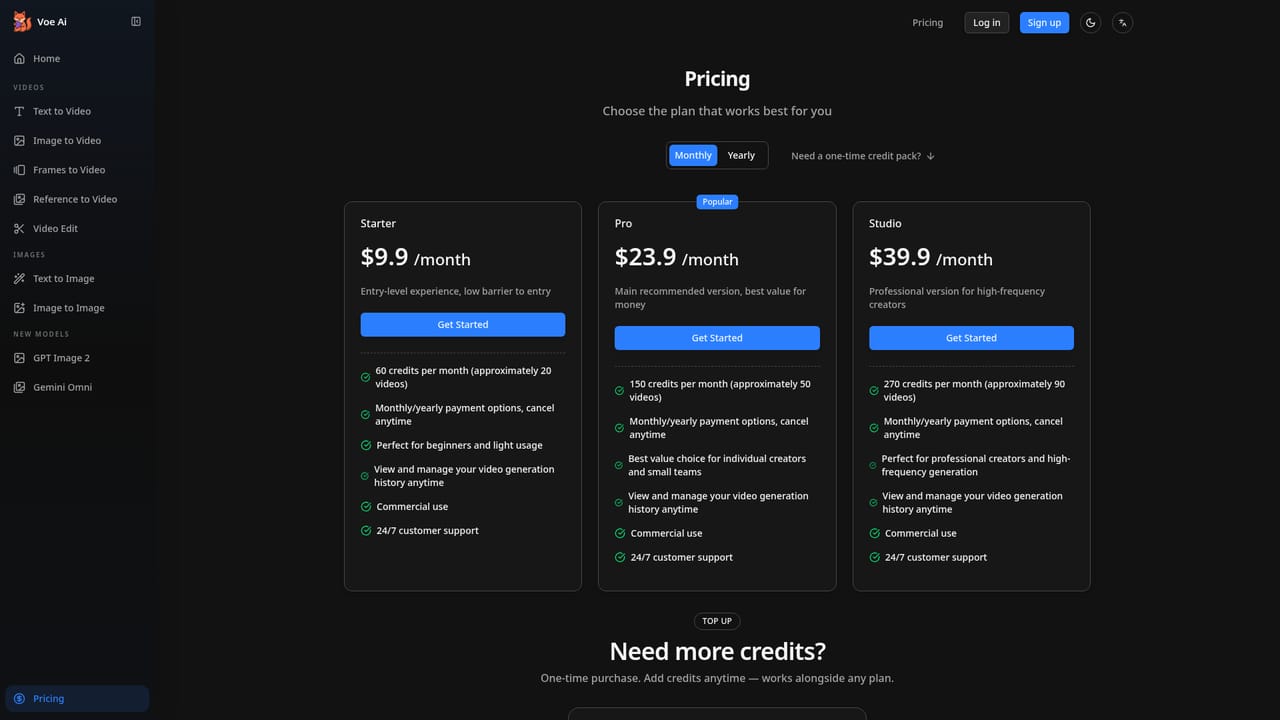The image size is (1280, 720).
Task: Launch Video Edit from the sidebar
Action: pos(77,229)
